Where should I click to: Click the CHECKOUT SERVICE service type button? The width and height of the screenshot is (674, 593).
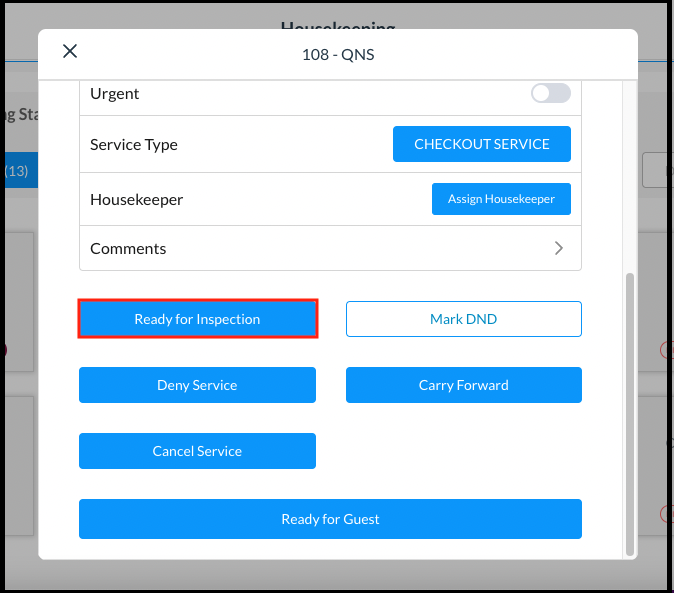pyautogui.click(x=481, y=144)
